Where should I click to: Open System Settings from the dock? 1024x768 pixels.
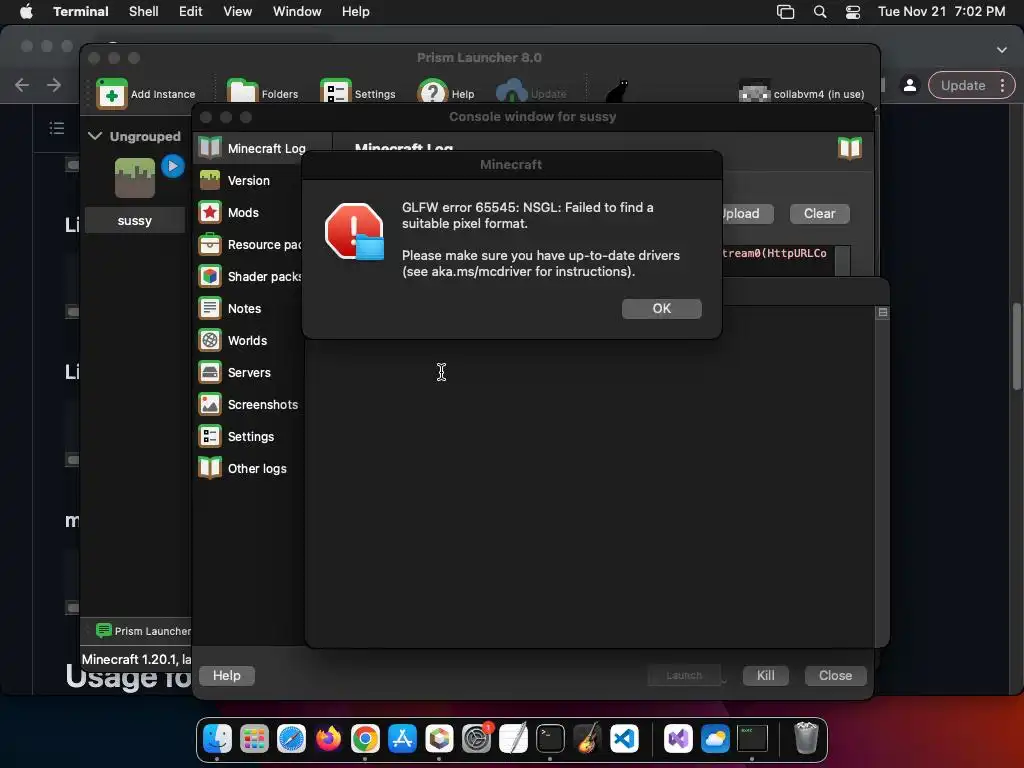coord(476,739)
